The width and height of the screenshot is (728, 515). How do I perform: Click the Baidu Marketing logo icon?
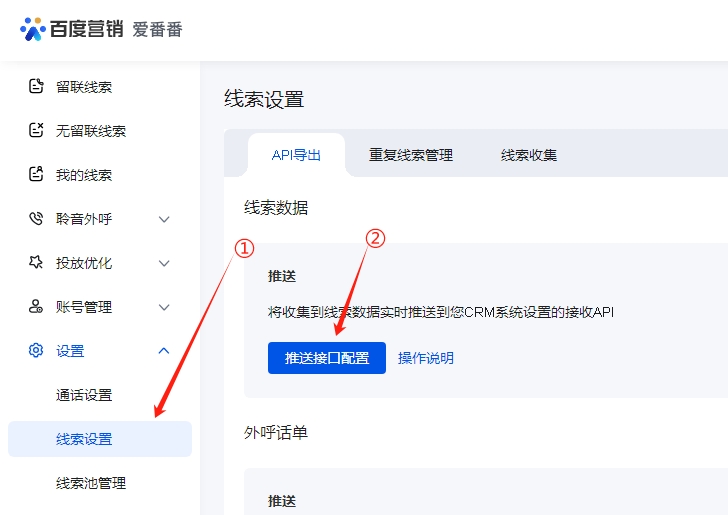(33, 29)
